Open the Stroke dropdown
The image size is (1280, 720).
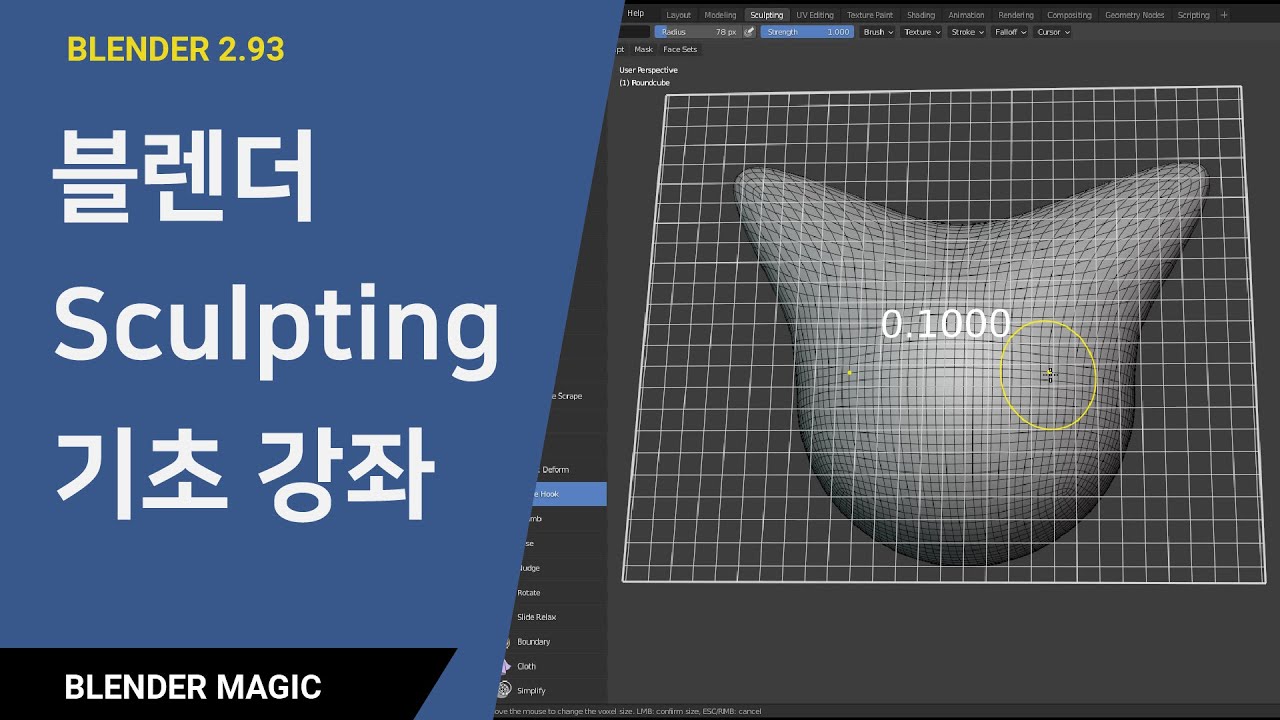coord(967,32)
